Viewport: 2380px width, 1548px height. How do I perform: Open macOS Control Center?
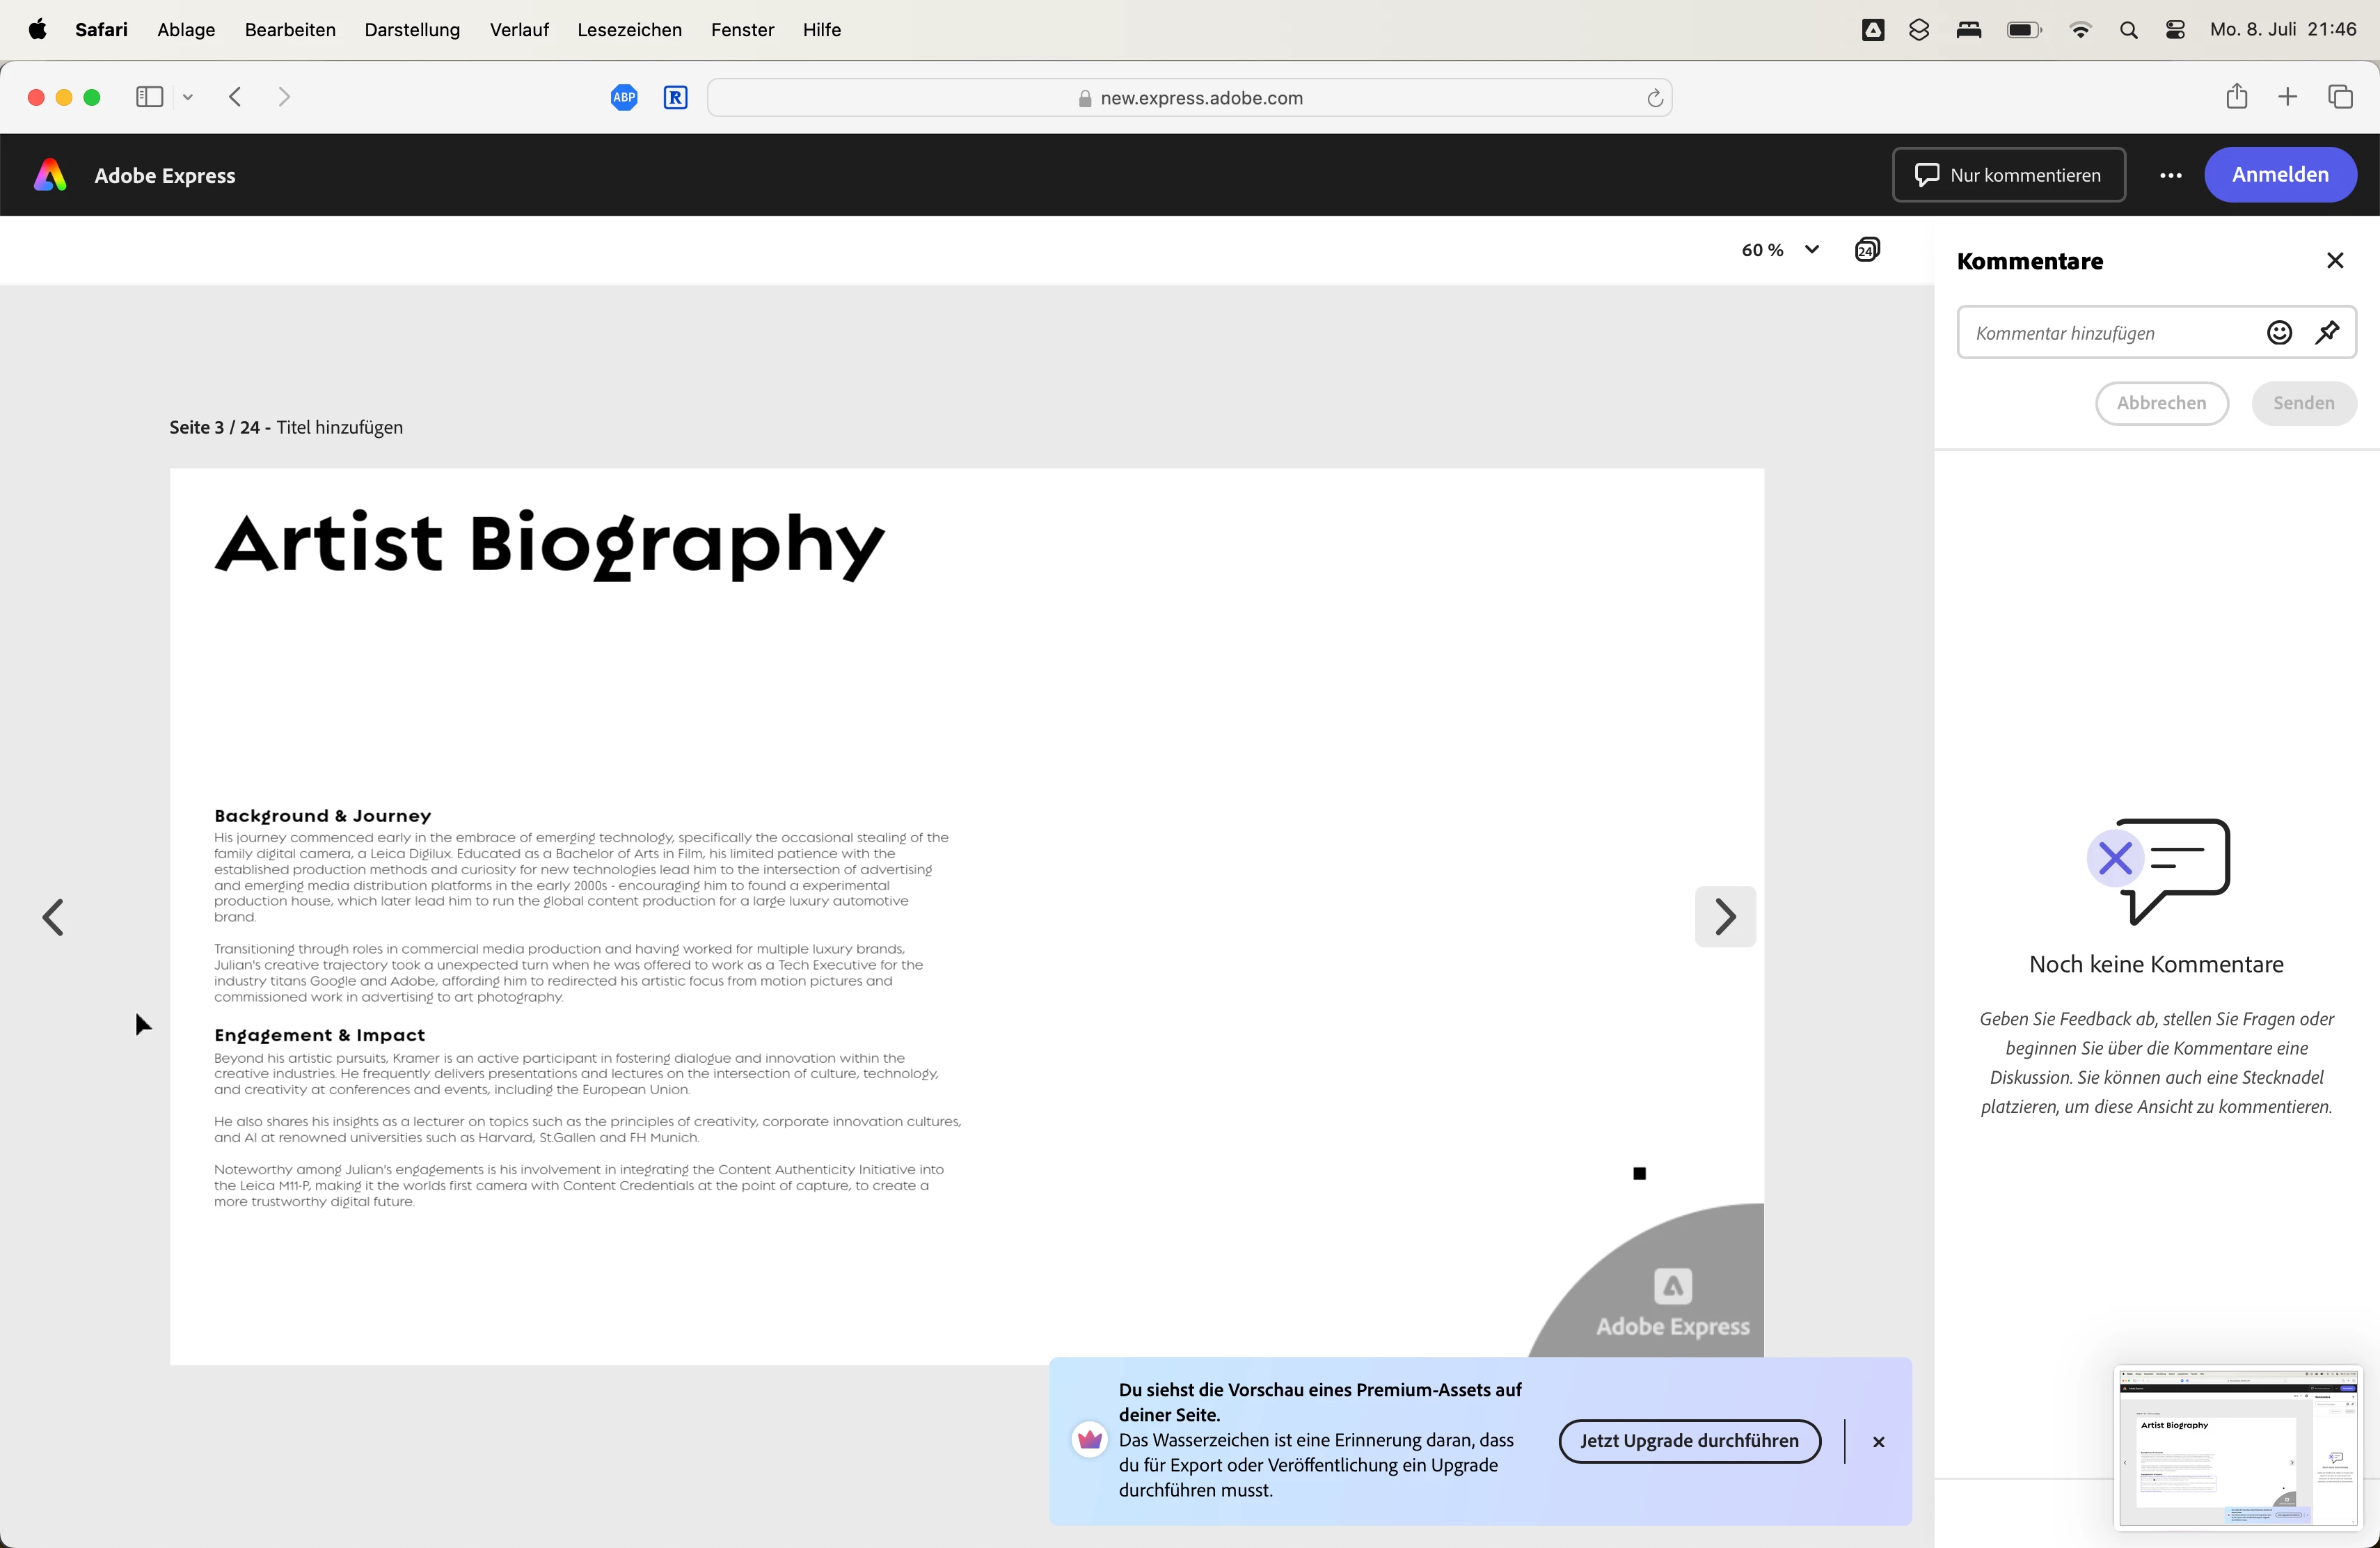2174,30
